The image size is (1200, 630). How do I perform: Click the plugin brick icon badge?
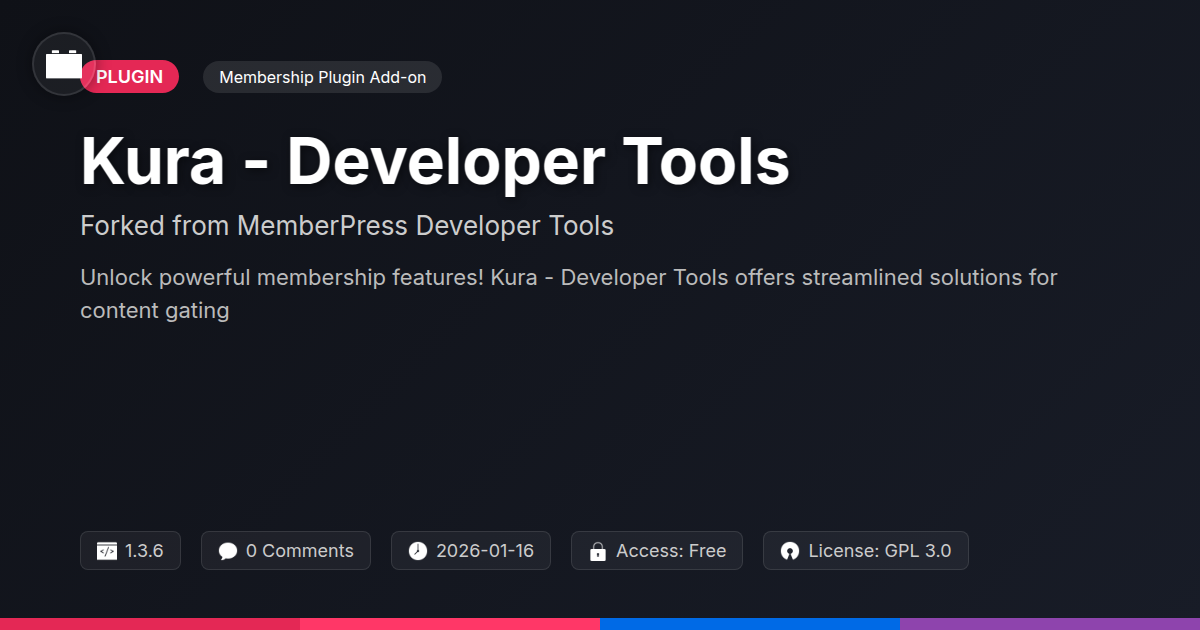click(64, 64)
